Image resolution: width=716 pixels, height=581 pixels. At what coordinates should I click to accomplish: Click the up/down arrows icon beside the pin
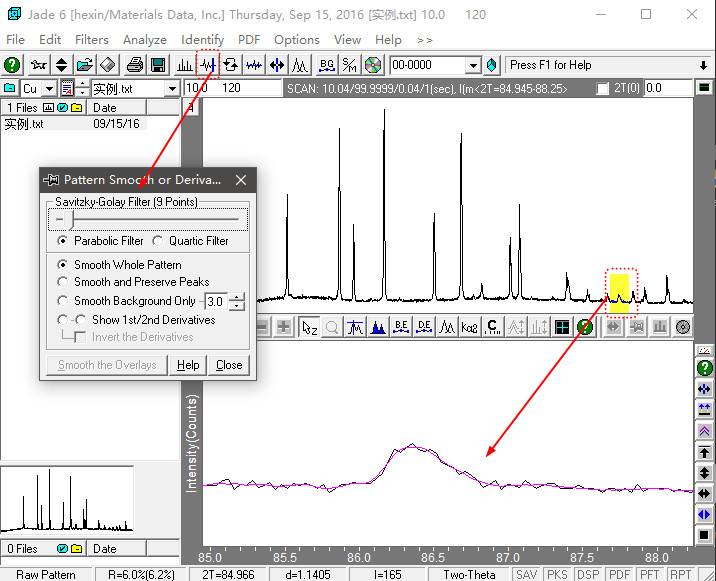pos(62,65)
